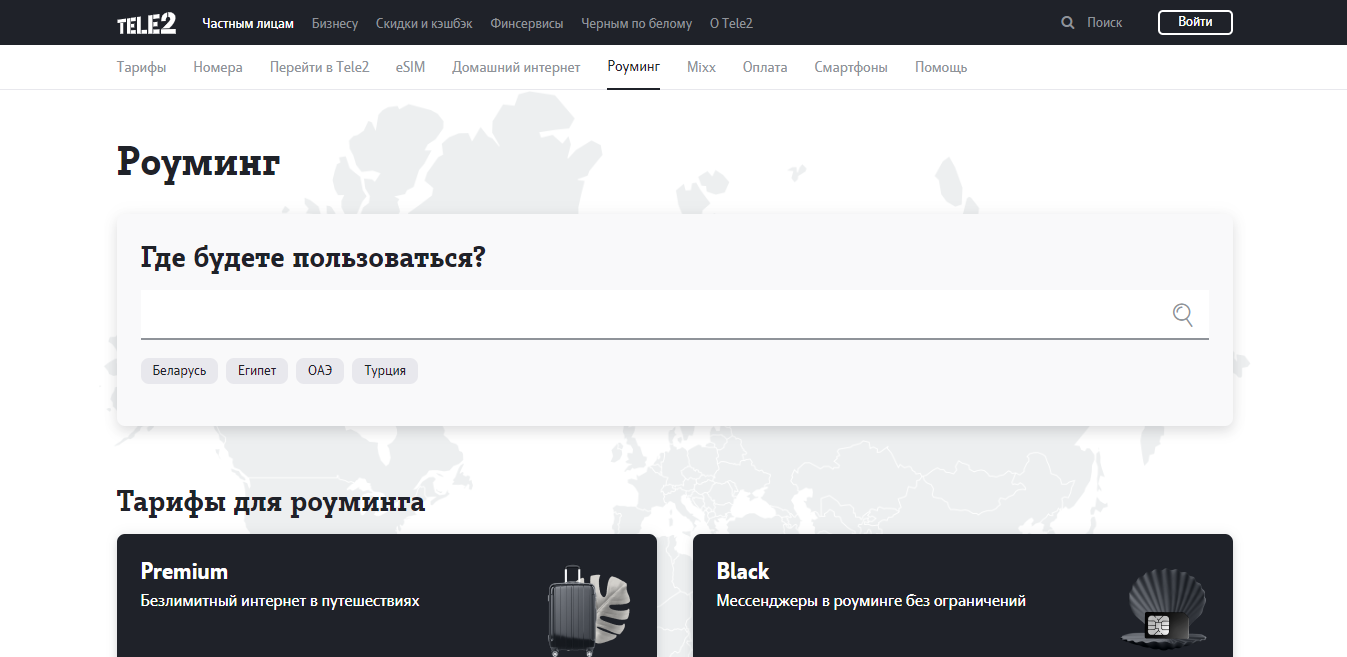Click the Tele2 logo
This screenshot has width=1347, height=657.
(146, 23)
